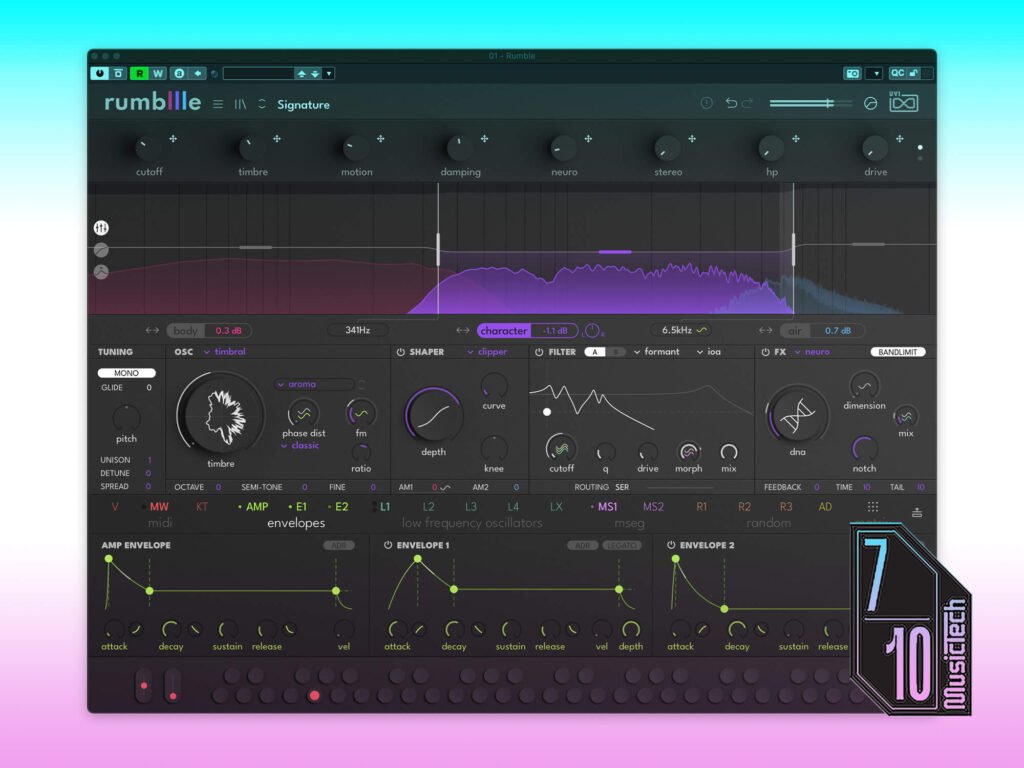
Task: Click the host snapshot camera icon
Action: pyautogui.click(x=852, y=73)
